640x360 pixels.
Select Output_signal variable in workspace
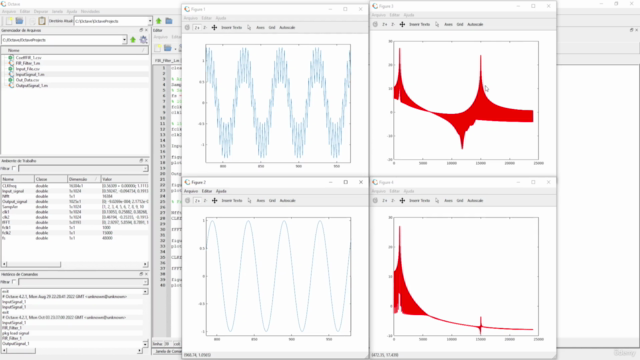(15, 202)
